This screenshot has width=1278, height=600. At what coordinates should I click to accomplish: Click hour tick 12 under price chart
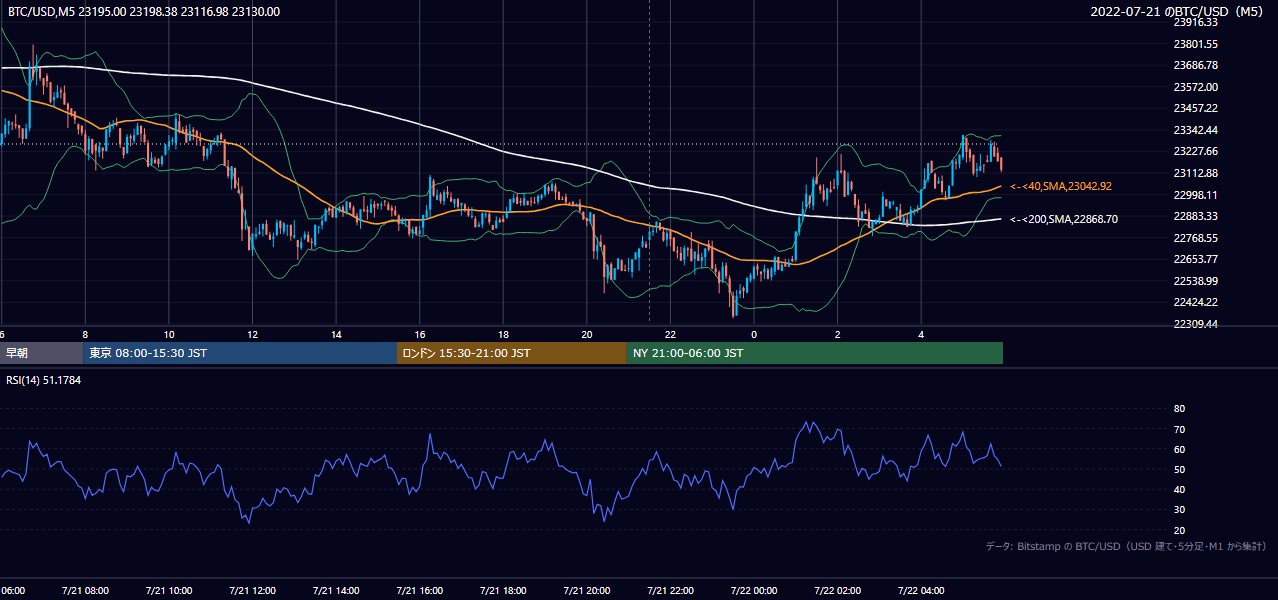coord(253,334)
